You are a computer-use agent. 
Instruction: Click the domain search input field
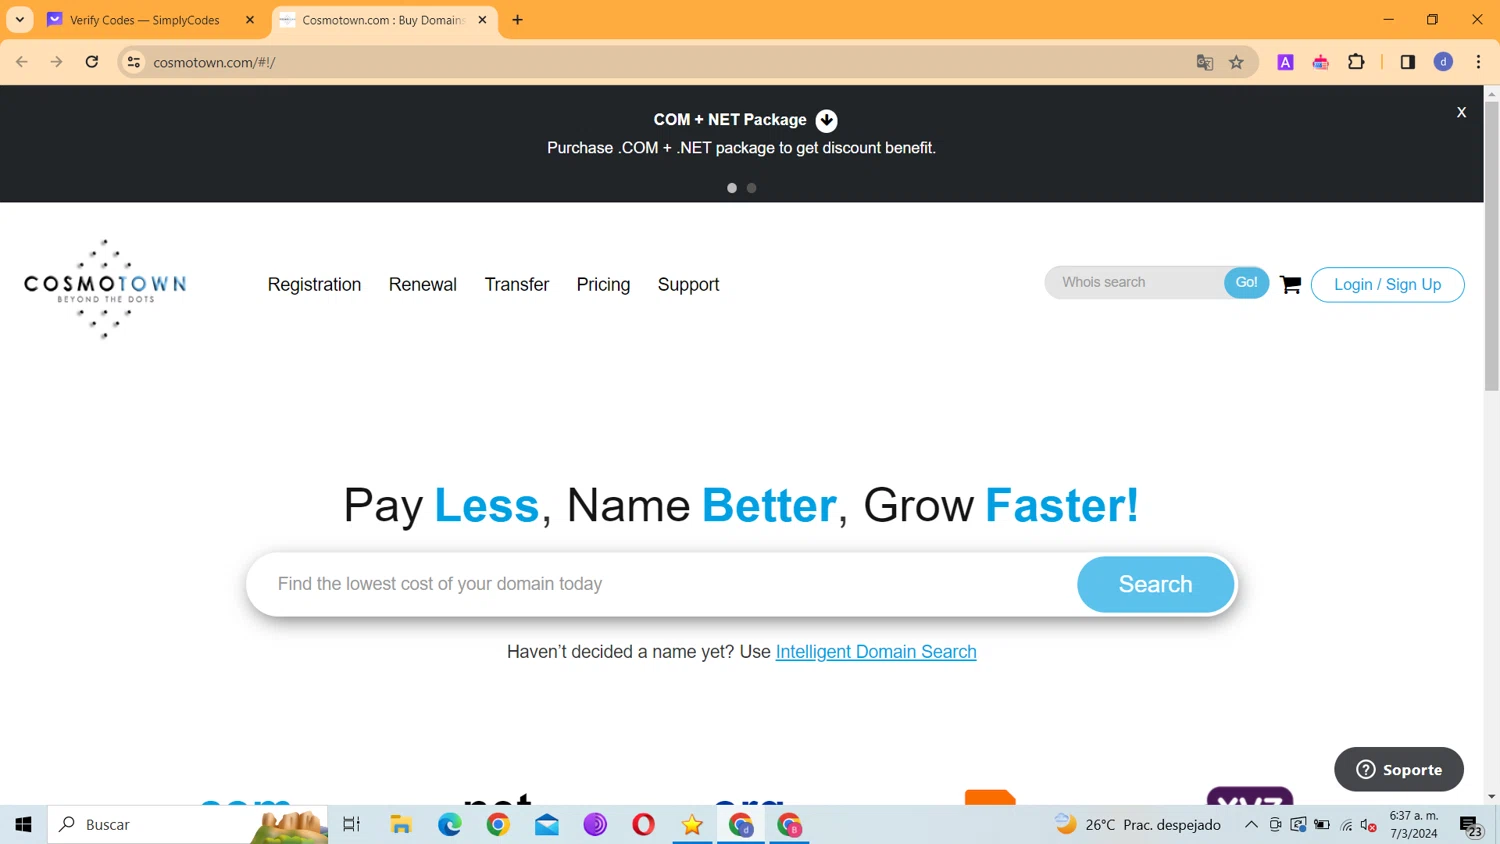coord(663,584)
